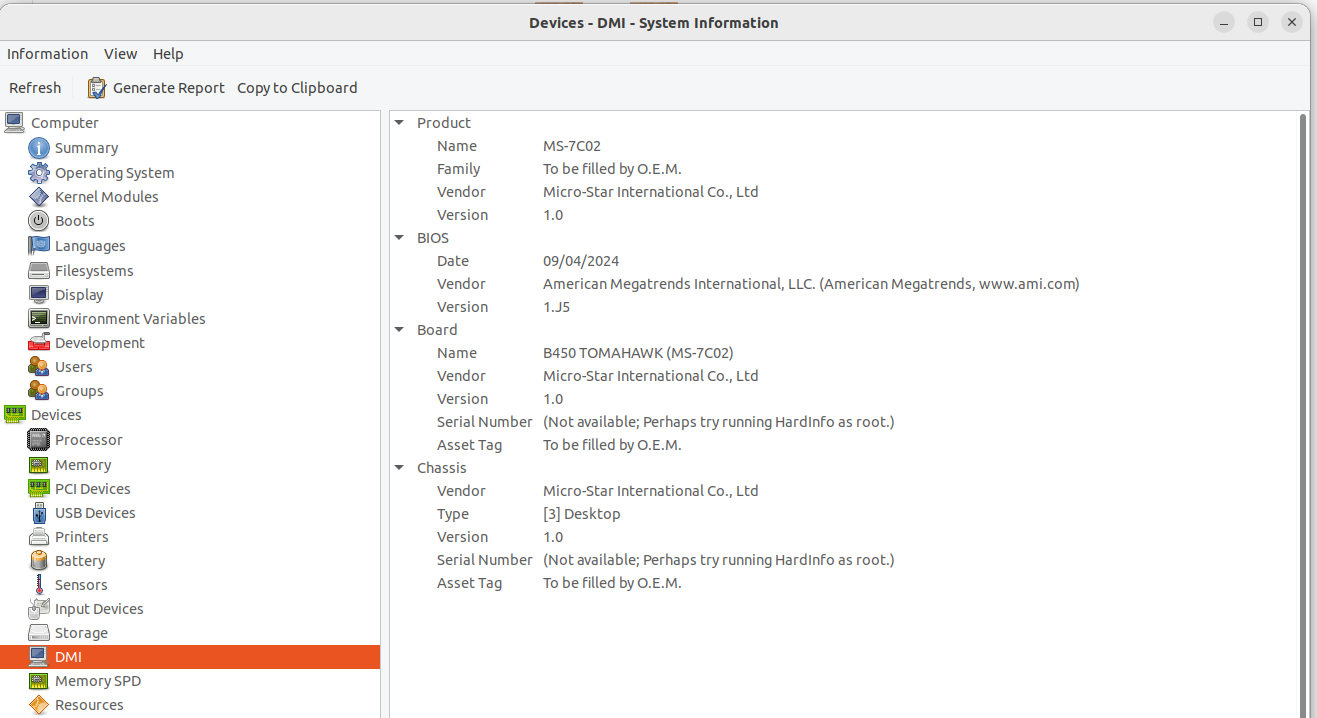Select the Users icon
Screen dimensions: 1317x718
pos(39,367)
